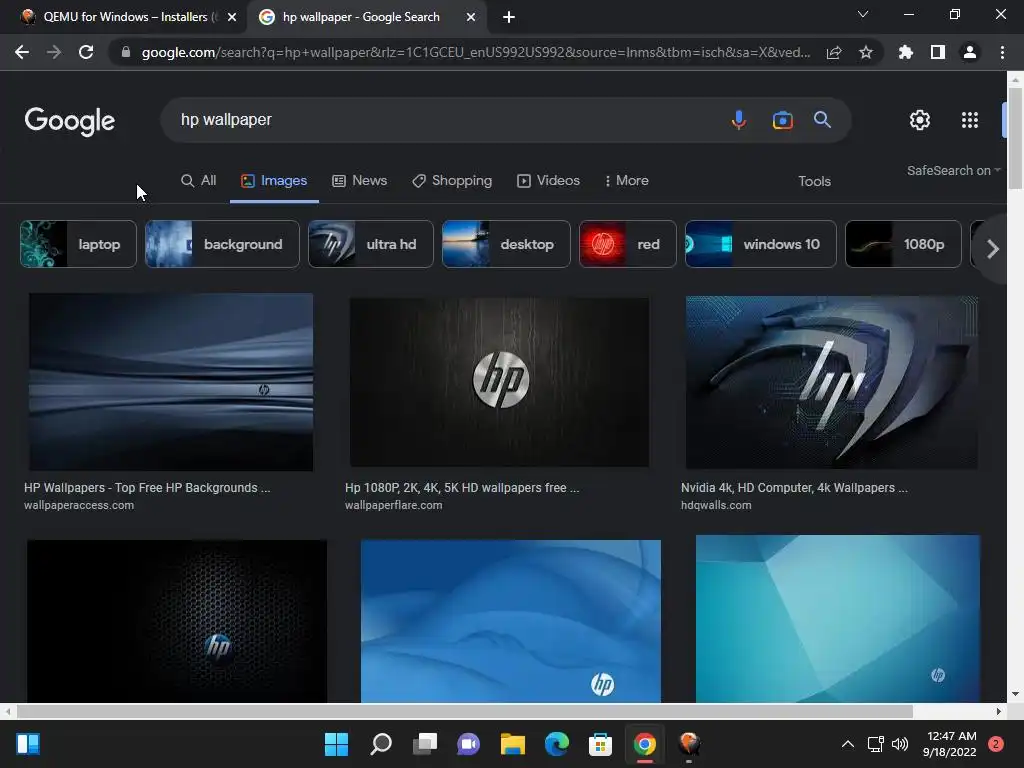Filter results by windows 10 chip
Viewport: 1024px width, 768px height.
[x=761, y=244]
